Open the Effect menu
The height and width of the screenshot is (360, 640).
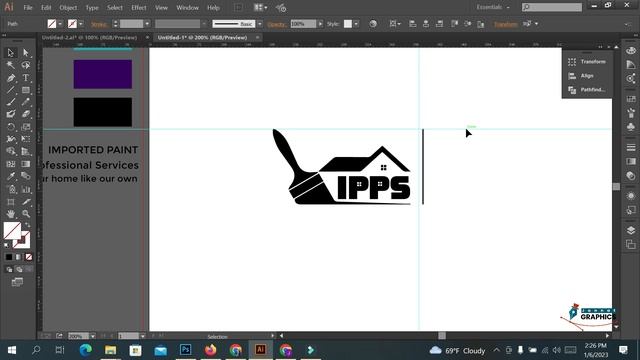pyautogui.click(x=139, y=8)
